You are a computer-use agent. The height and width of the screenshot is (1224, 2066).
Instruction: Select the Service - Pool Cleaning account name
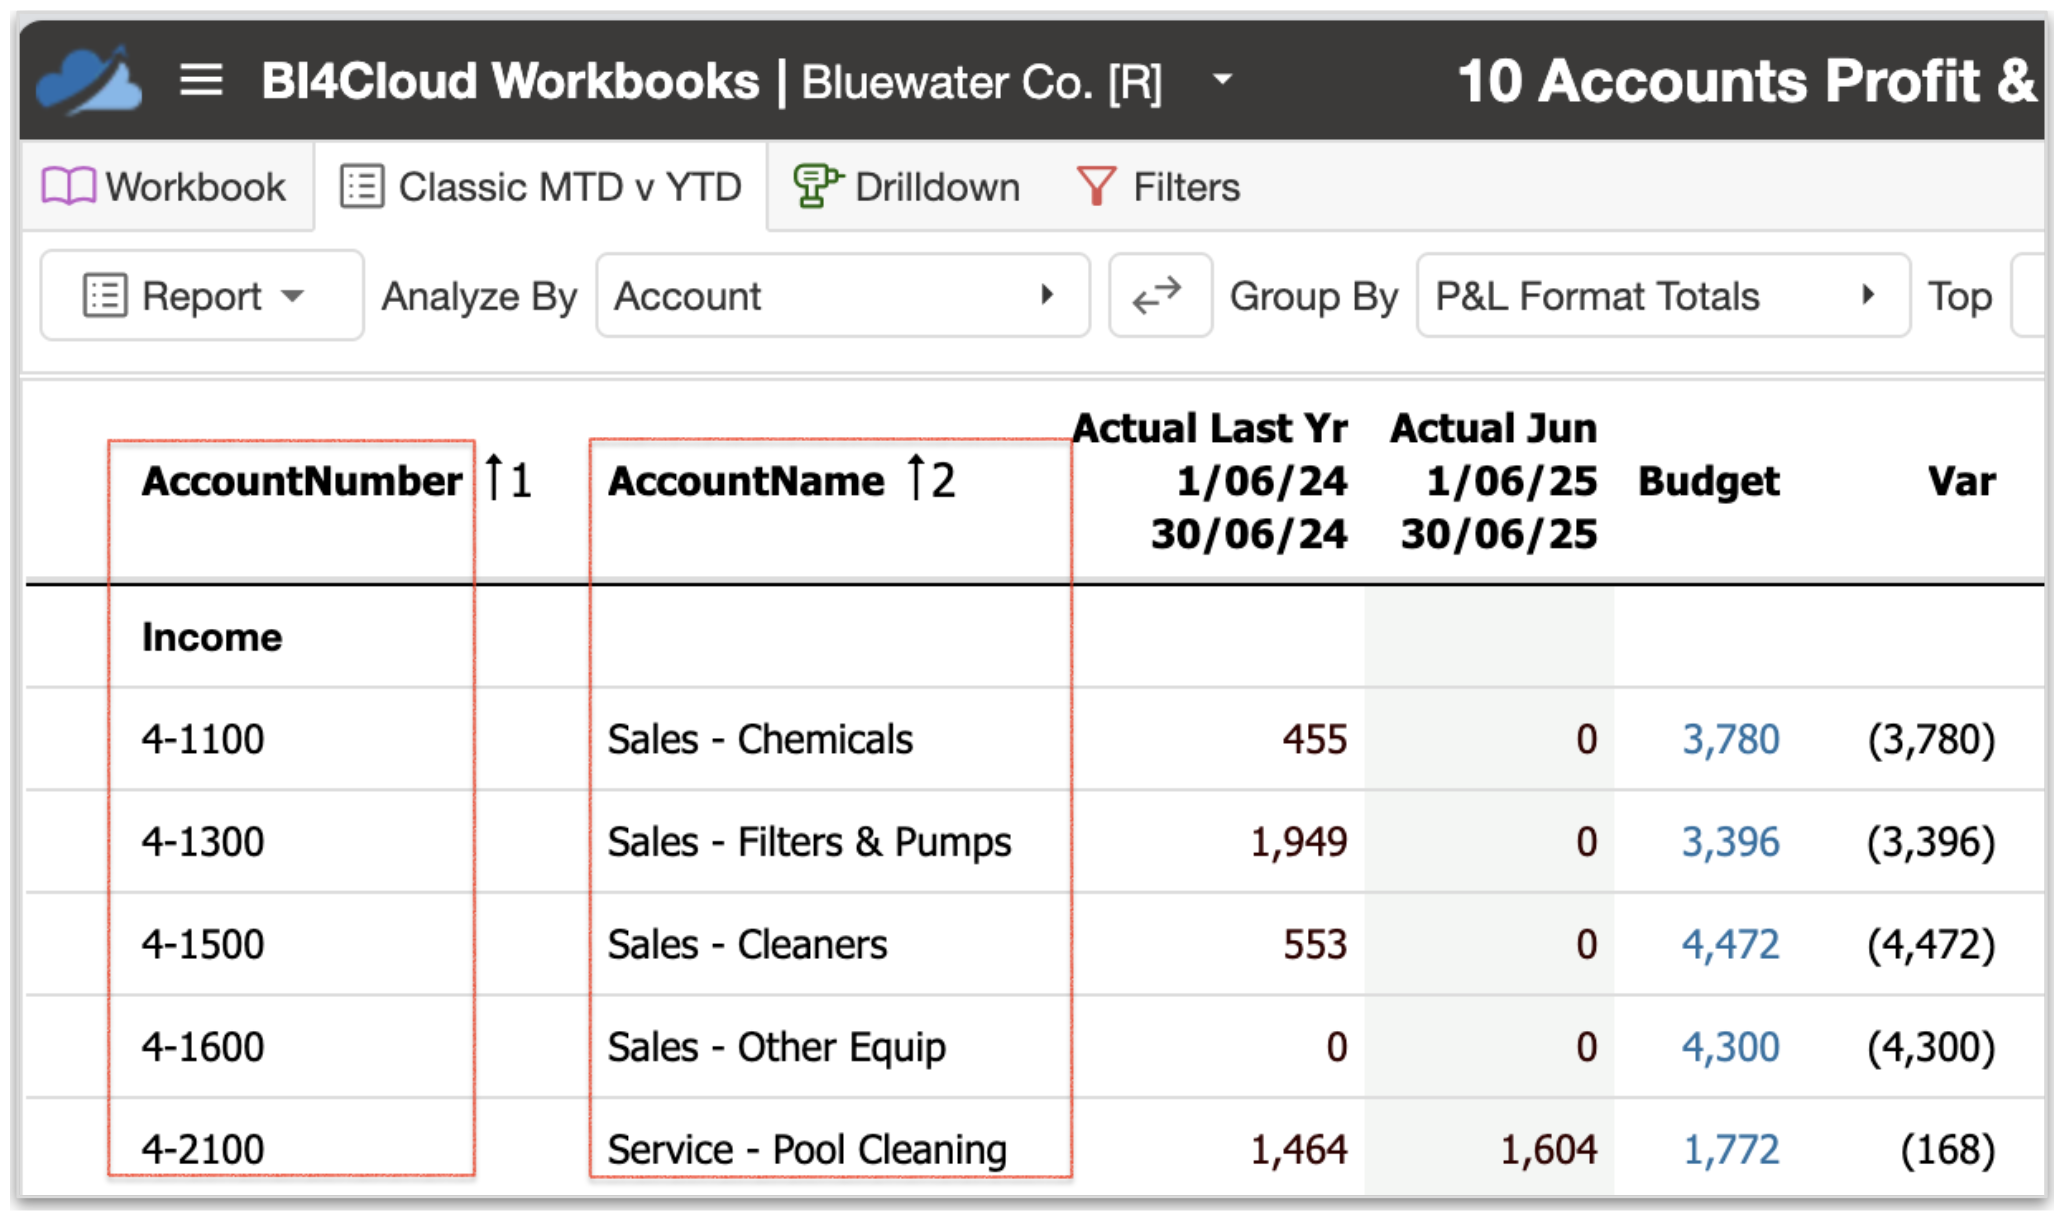(x=807, y=1150)
